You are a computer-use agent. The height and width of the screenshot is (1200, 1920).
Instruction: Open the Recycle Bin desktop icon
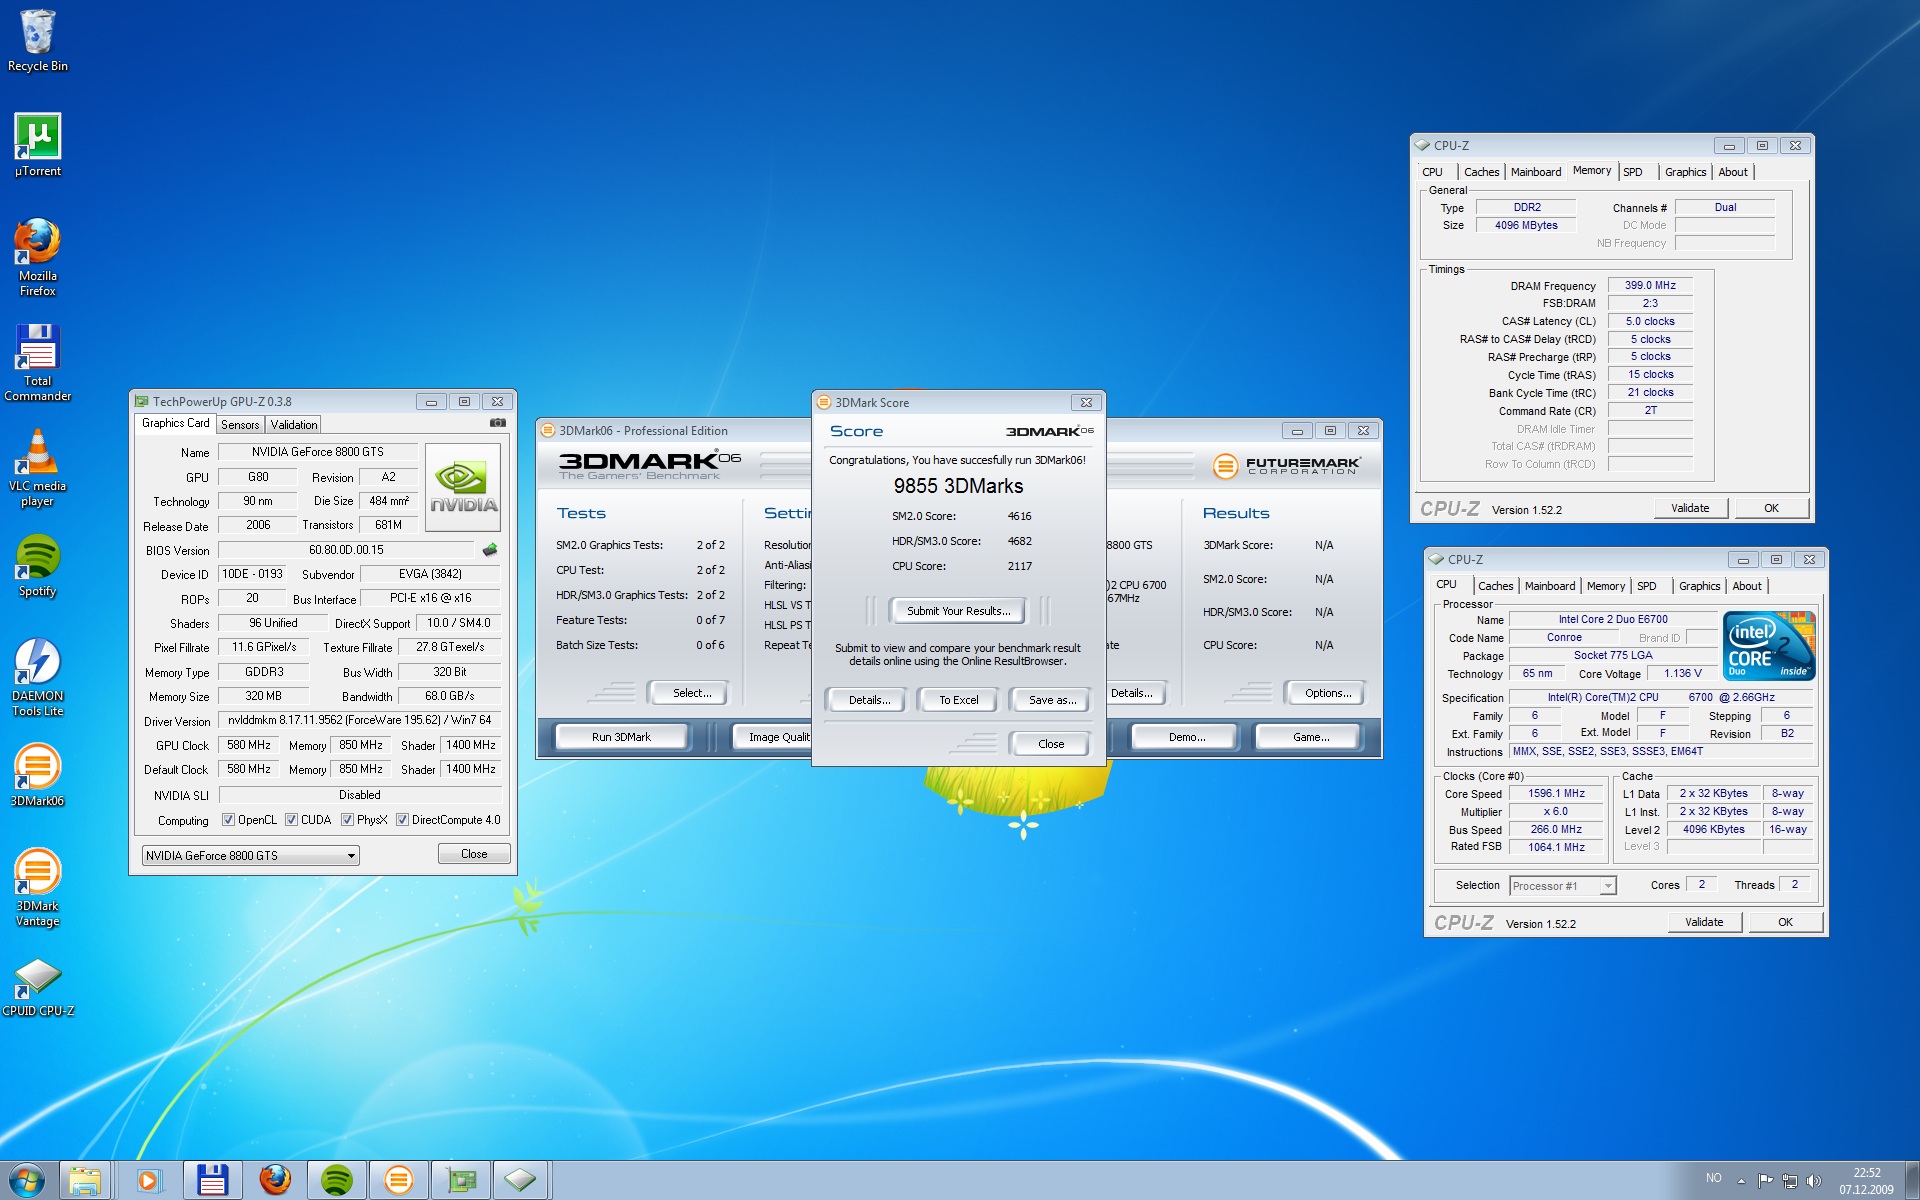(37, 42)
